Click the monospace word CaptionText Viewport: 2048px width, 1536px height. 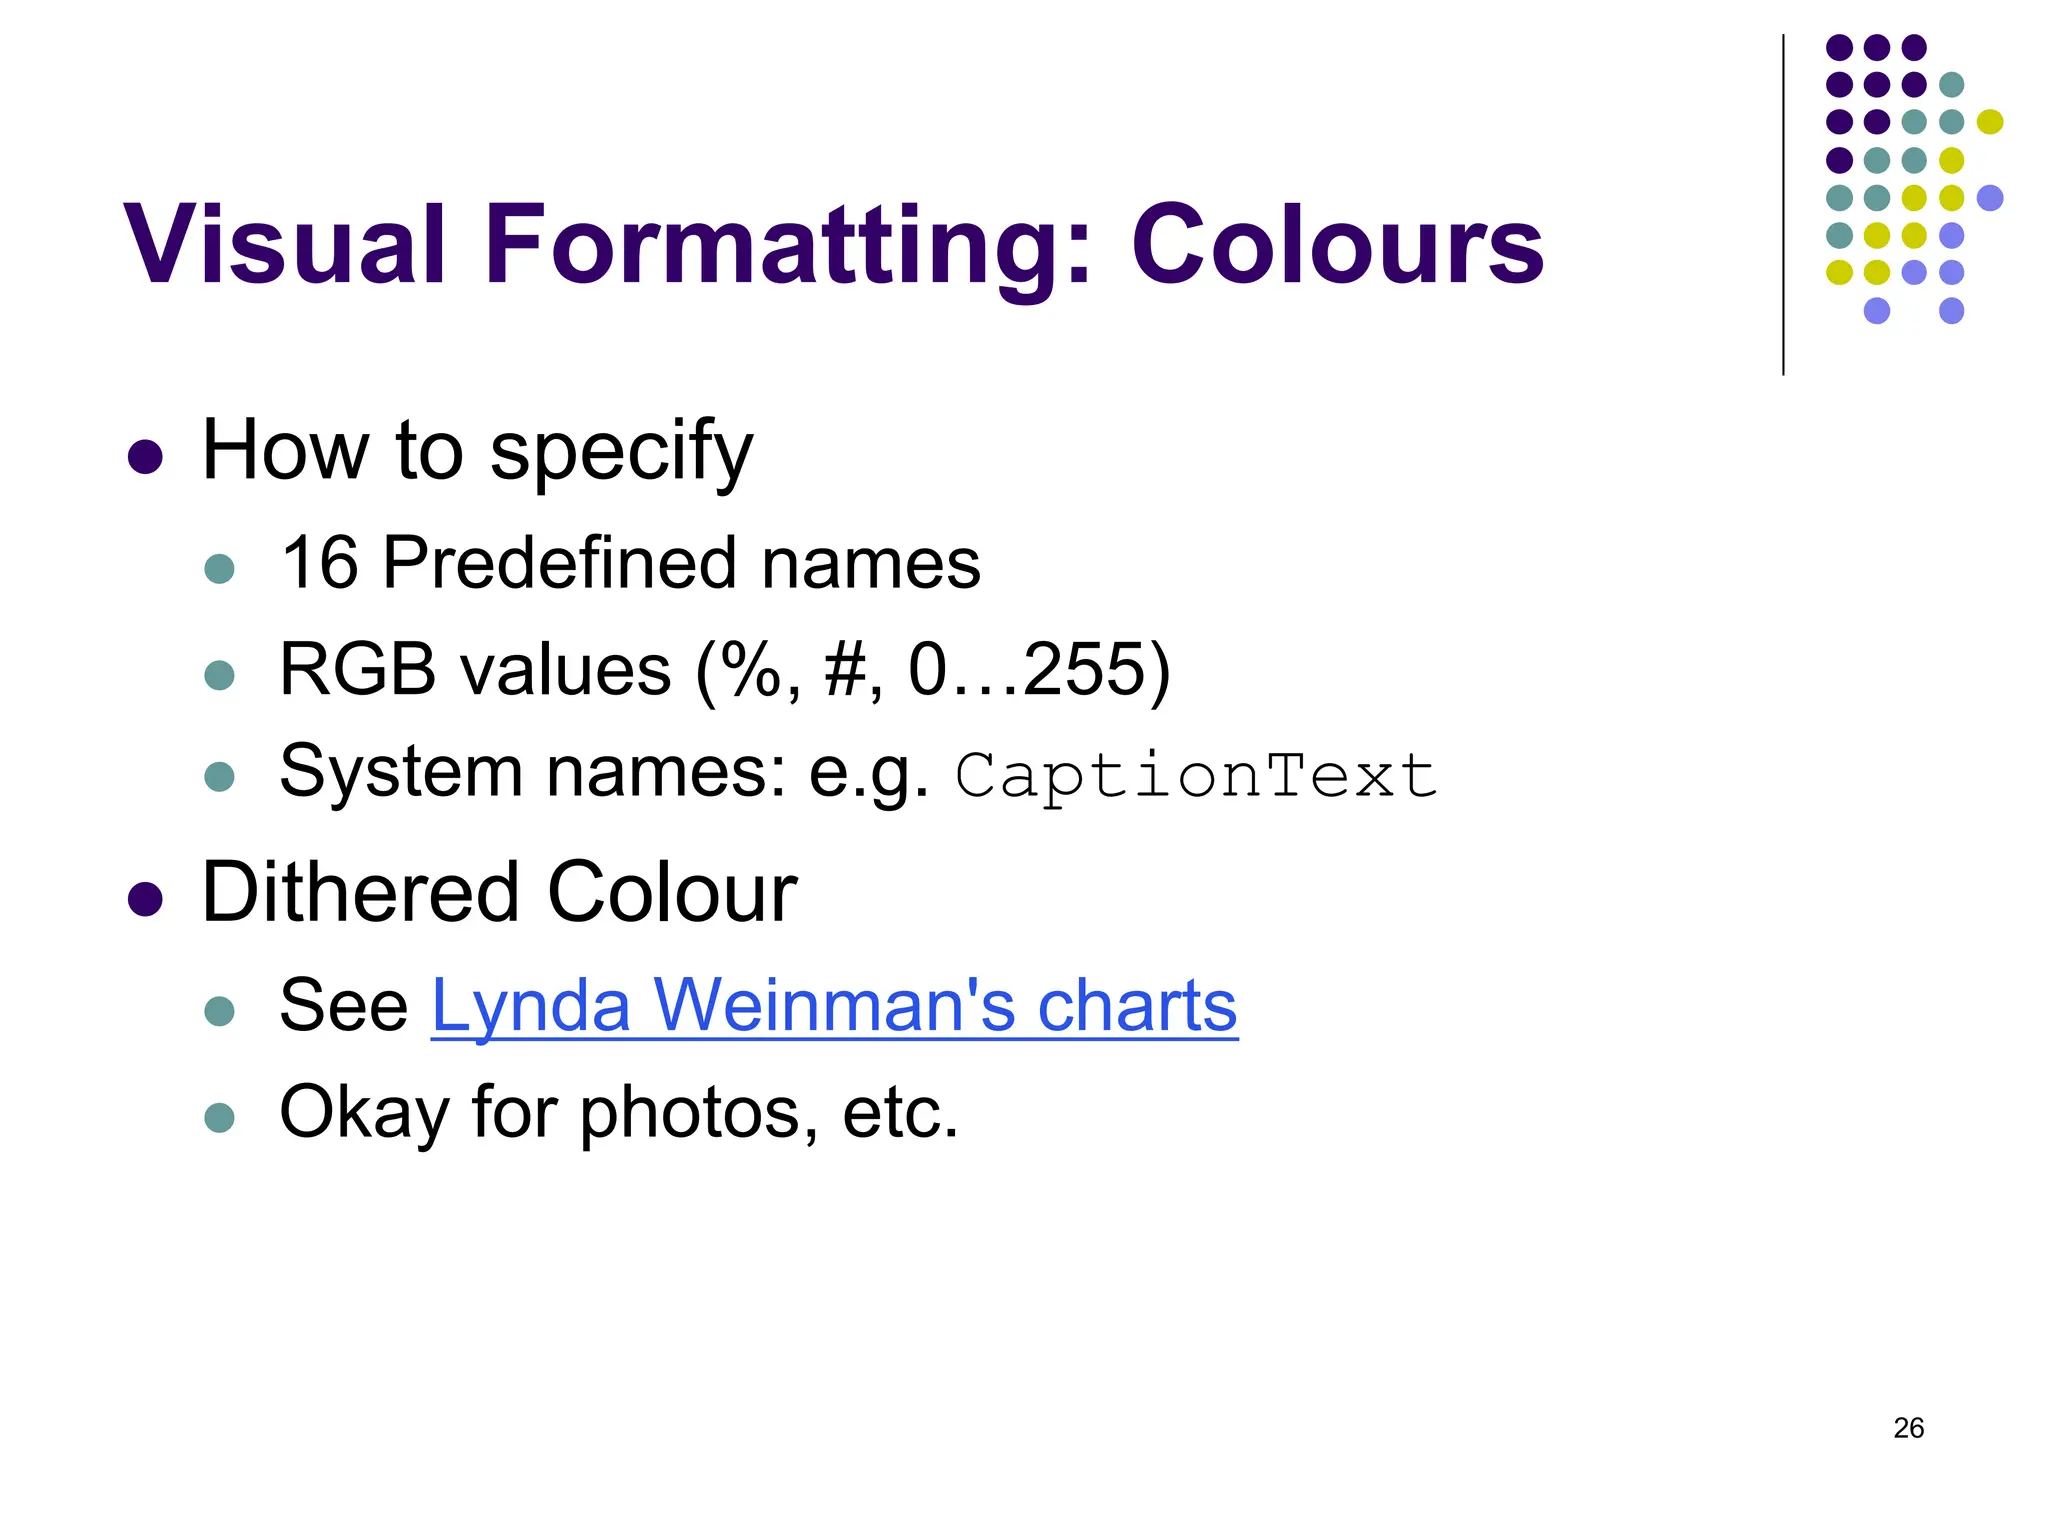pos(1196,776)
